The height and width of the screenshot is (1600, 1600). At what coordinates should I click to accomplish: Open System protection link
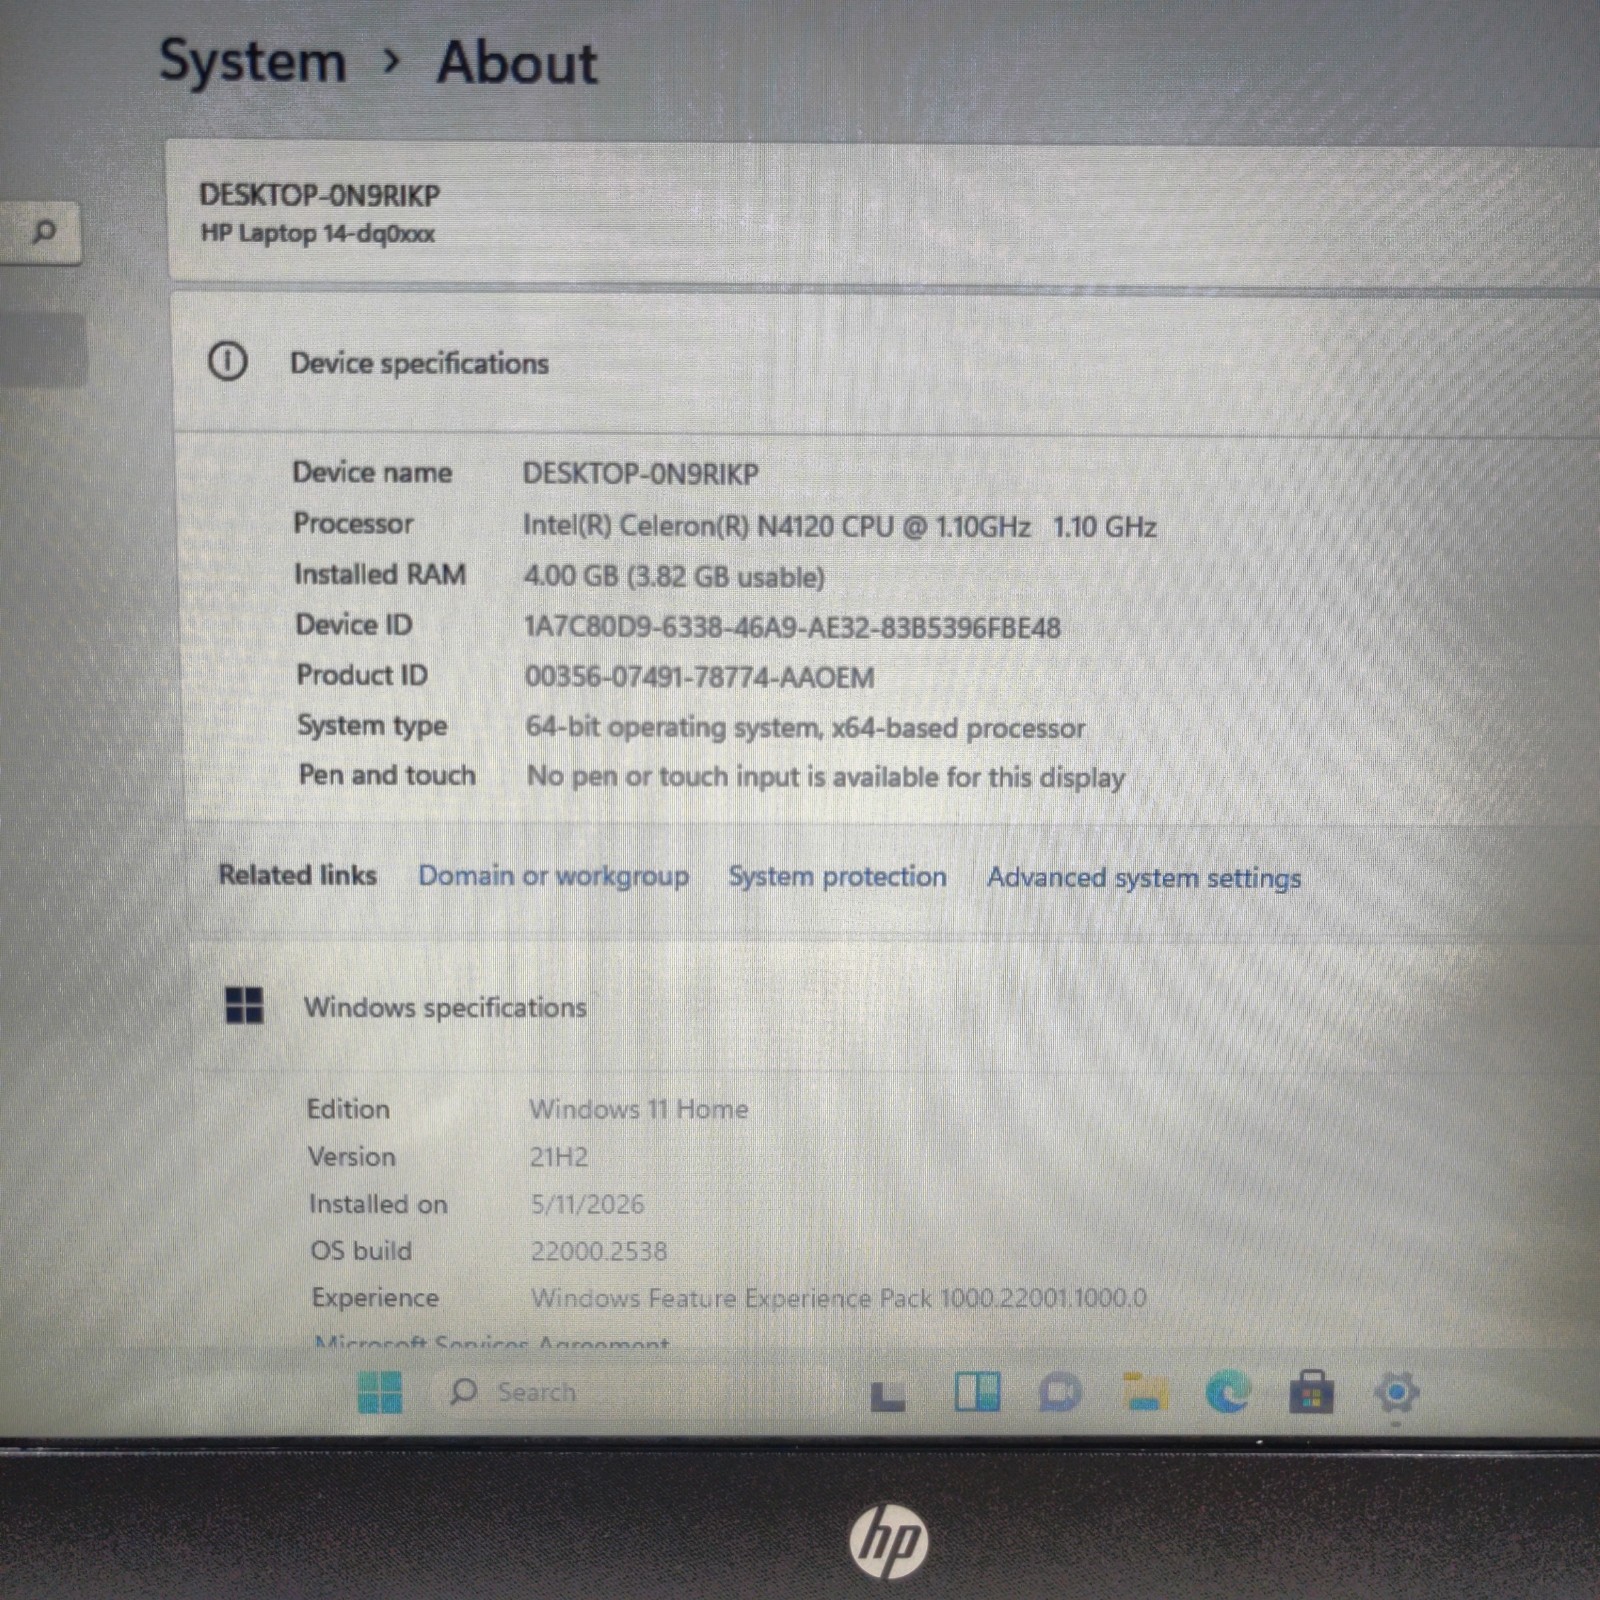click(837, 877)
